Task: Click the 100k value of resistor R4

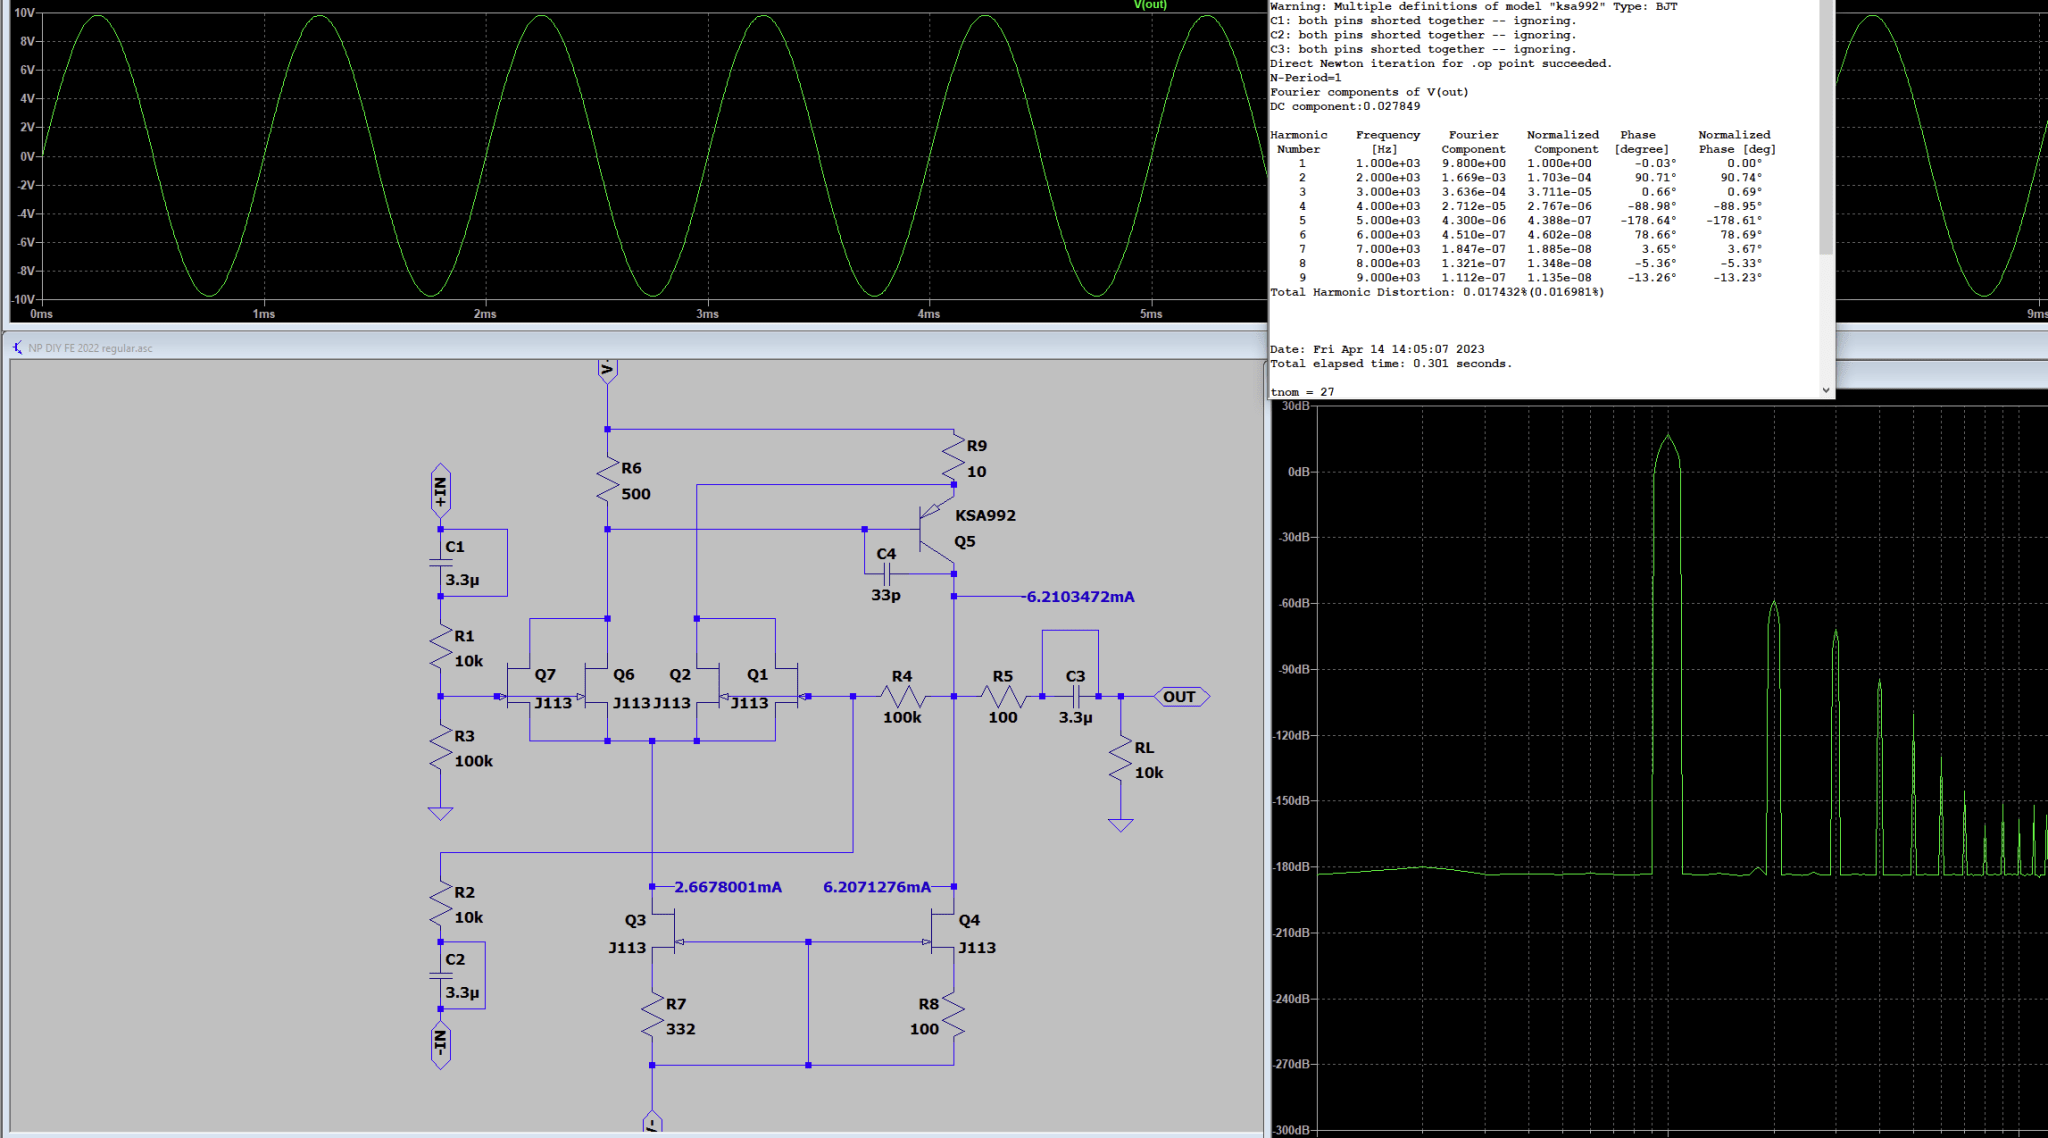Action: pyautogui.click(x=902, y=717)
